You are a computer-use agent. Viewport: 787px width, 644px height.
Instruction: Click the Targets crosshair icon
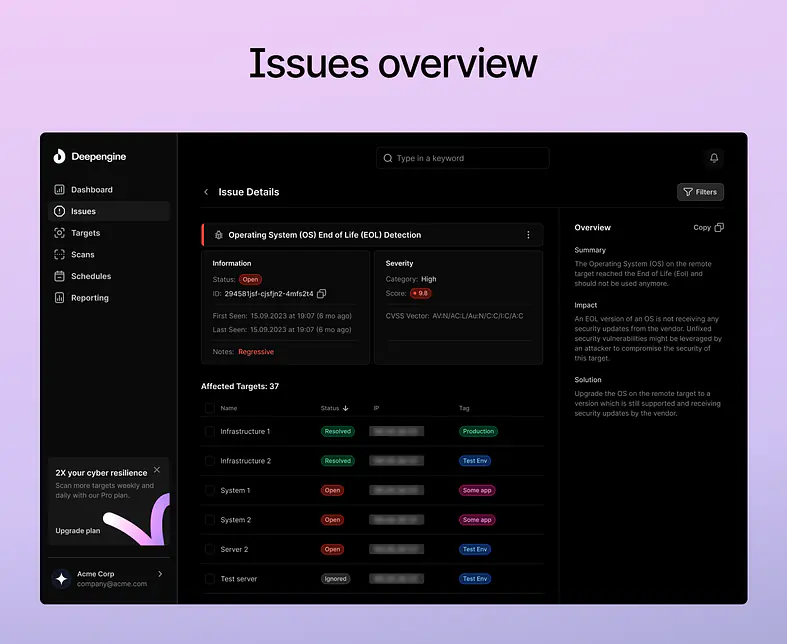[59, 233]
